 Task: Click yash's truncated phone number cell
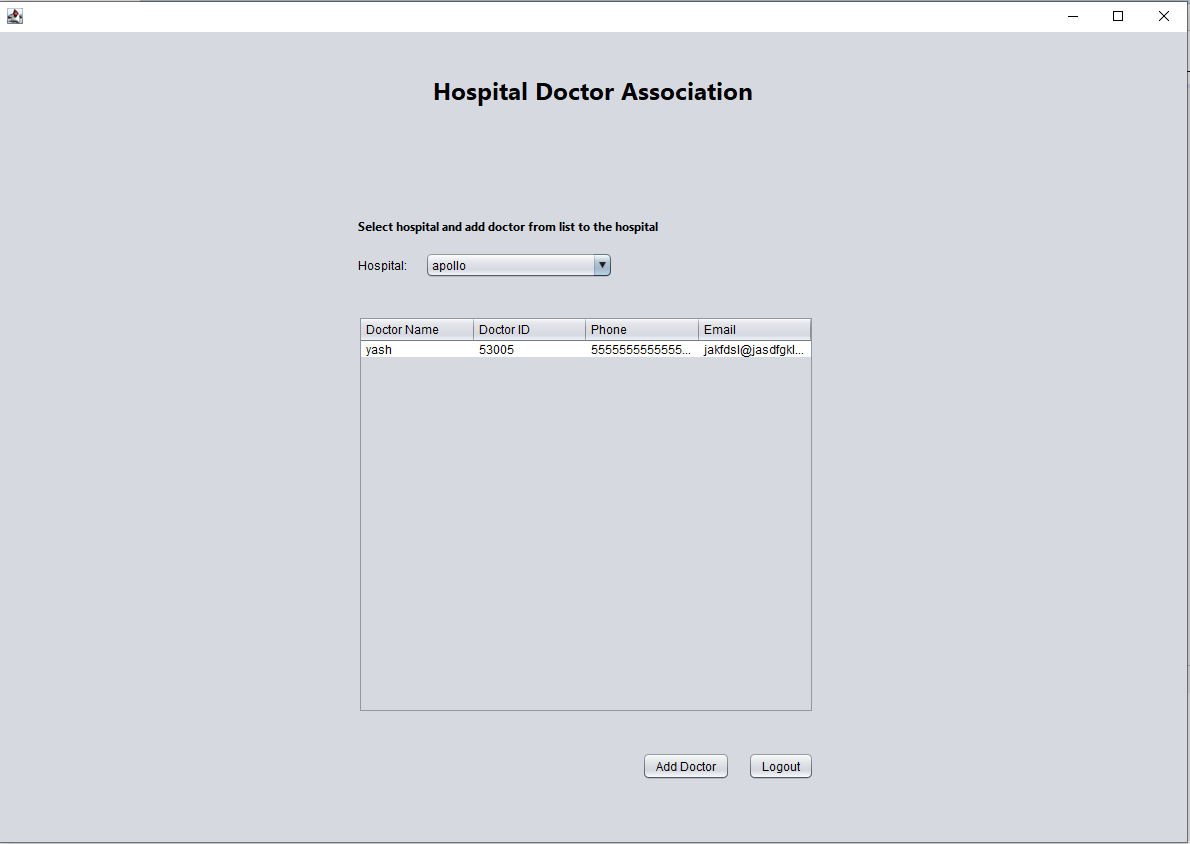pyautogui.click(x=640, y=349)
